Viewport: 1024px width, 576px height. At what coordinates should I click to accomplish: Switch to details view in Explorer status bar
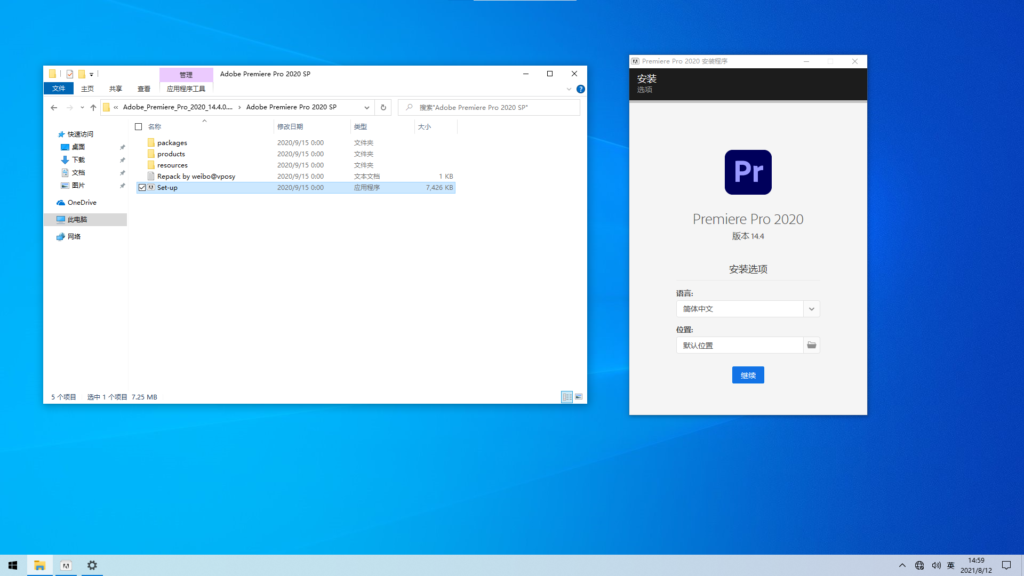coord(567,396)
